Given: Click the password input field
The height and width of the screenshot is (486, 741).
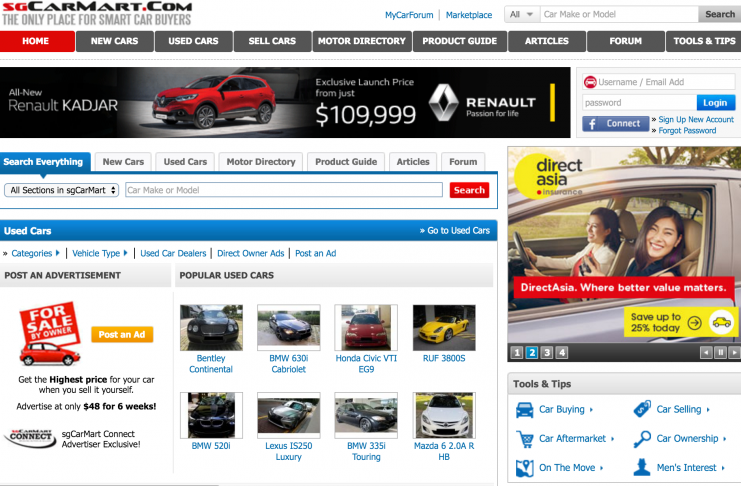Looking at the screenshot, I should pos(639,103).
